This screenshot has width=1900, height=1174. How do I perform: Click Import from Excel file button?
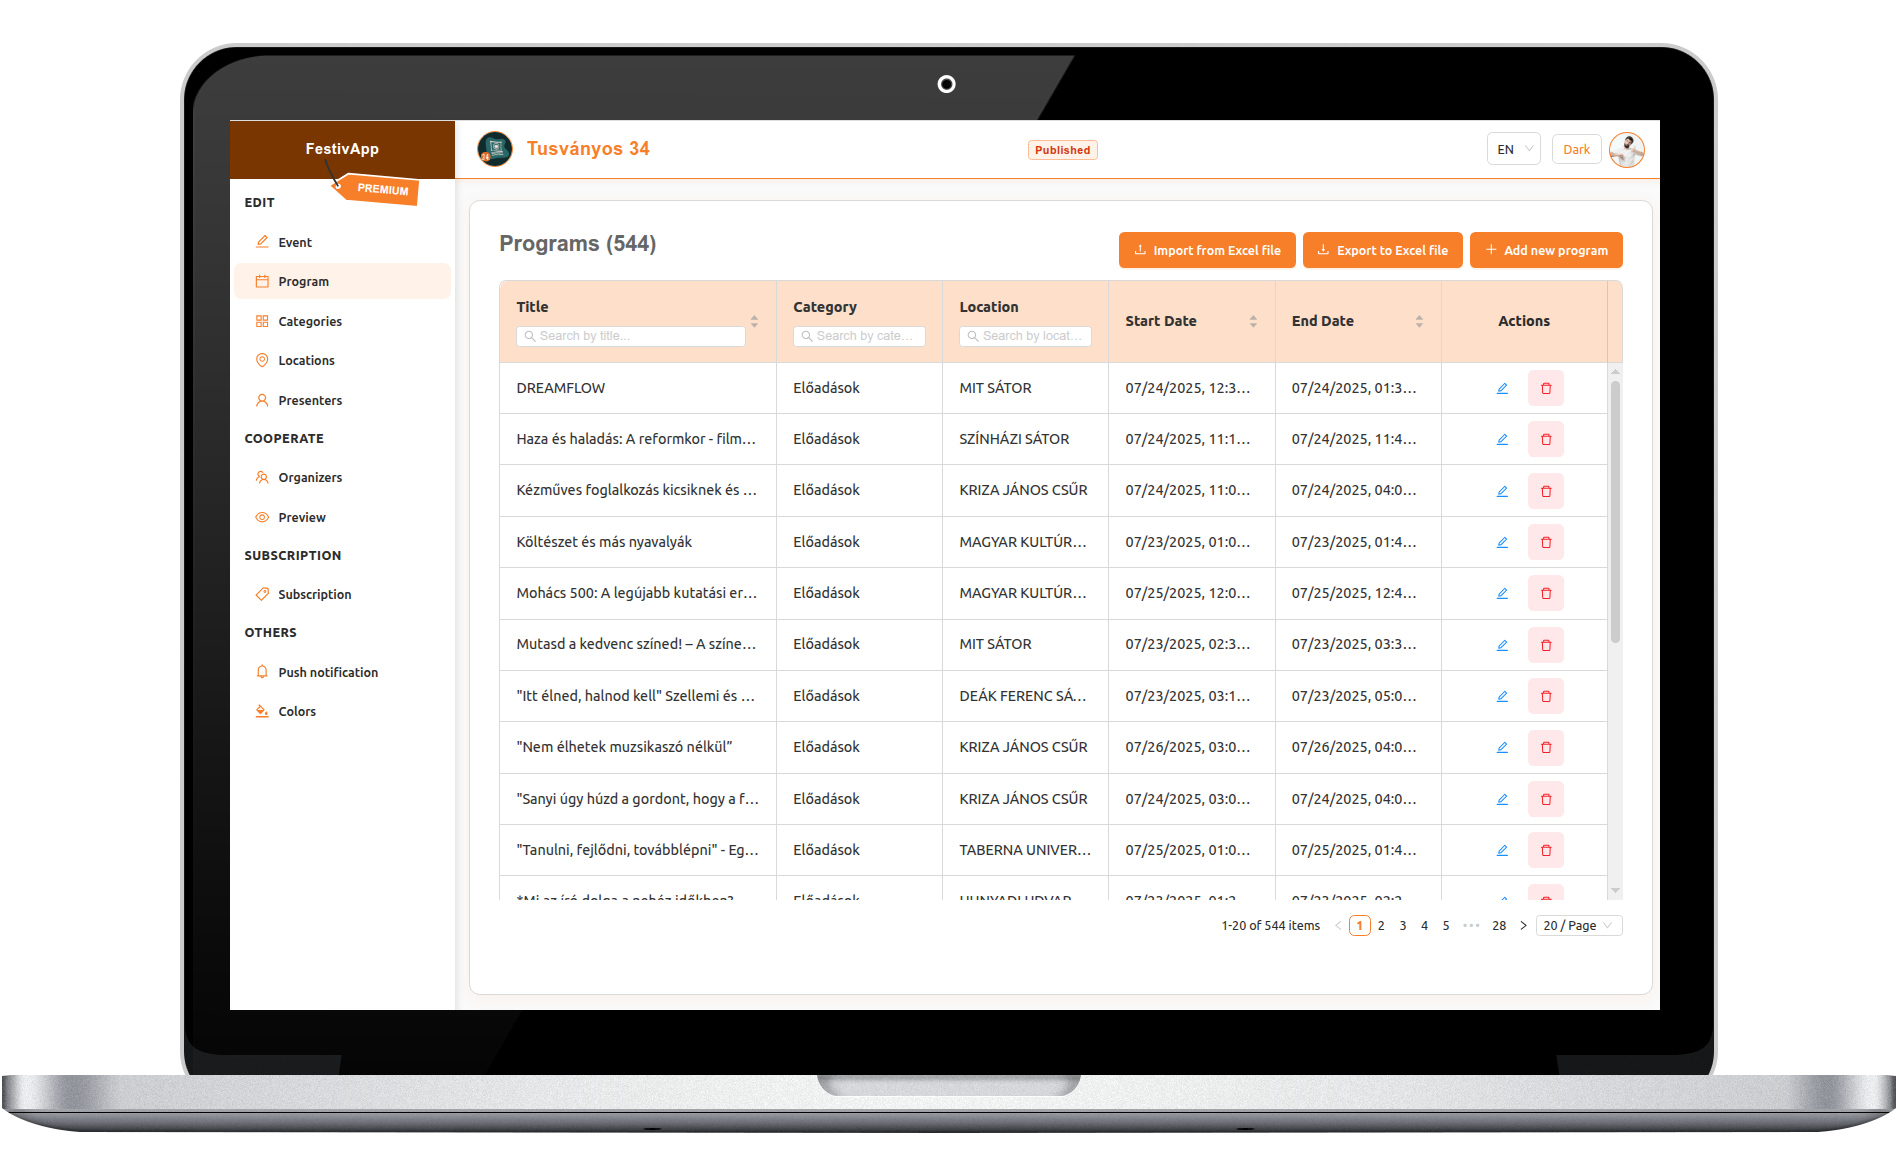click(x=1207, y=250)
